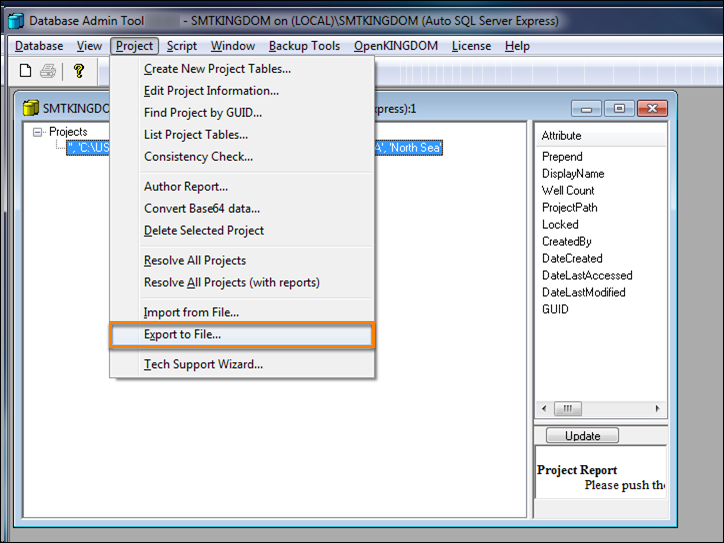Screen dimensions: 724x543
Task: Select the DateLastModified attribute
Action: (x=584, y=292)
